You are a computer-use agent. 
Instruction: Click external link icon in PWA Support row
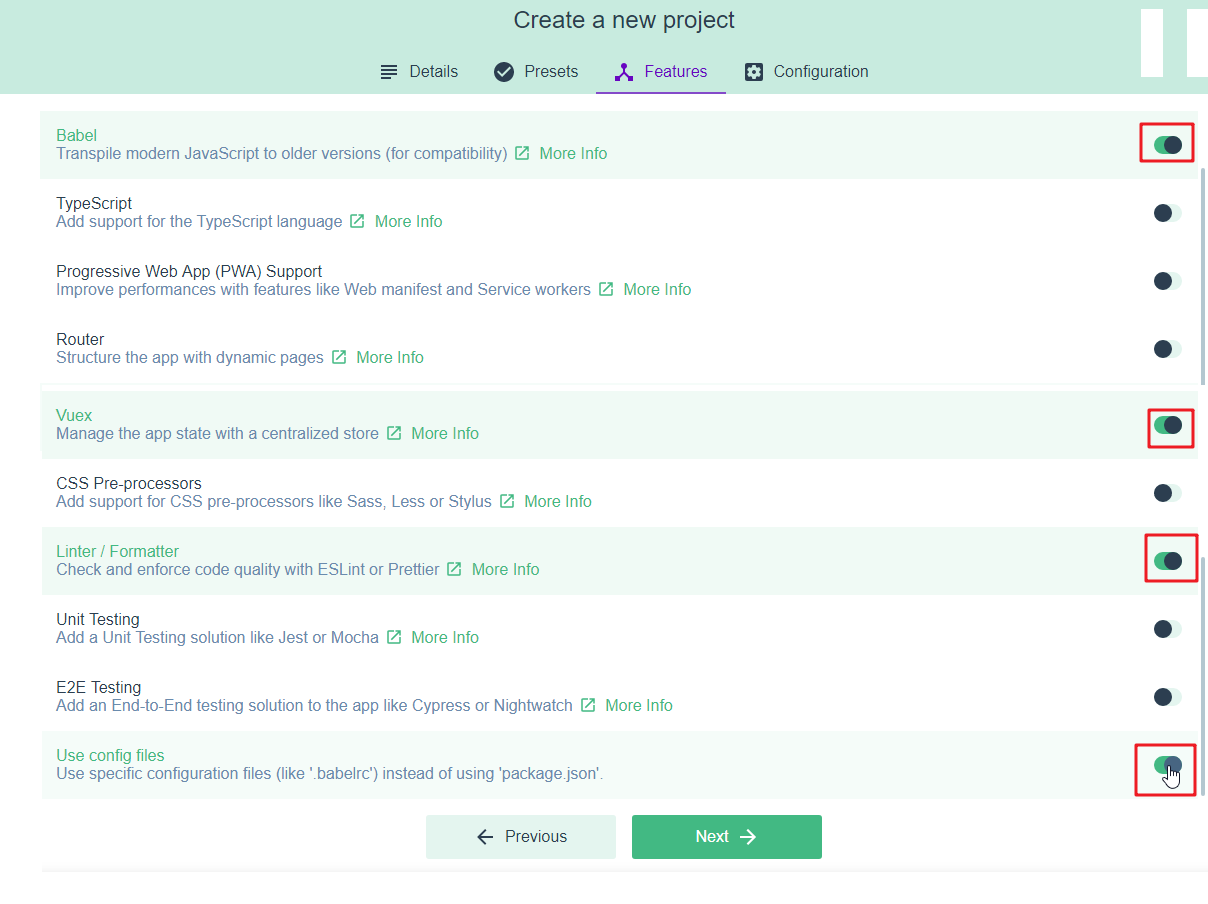(606, 290)
